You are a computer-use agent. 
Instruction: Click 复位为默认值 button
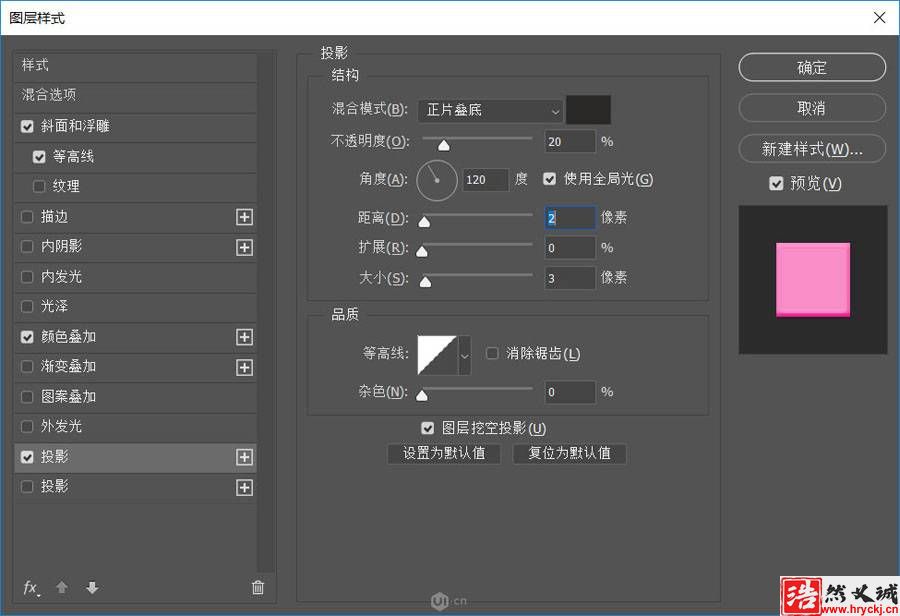[x=569, y=454]
